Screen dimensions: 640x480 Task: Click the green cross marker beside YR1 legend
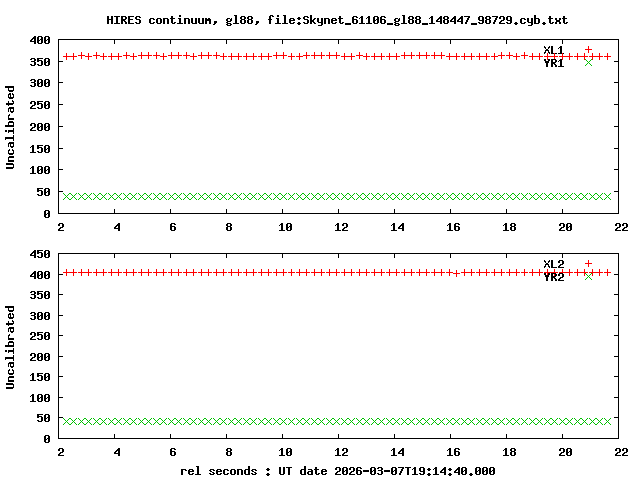[588, 63]
